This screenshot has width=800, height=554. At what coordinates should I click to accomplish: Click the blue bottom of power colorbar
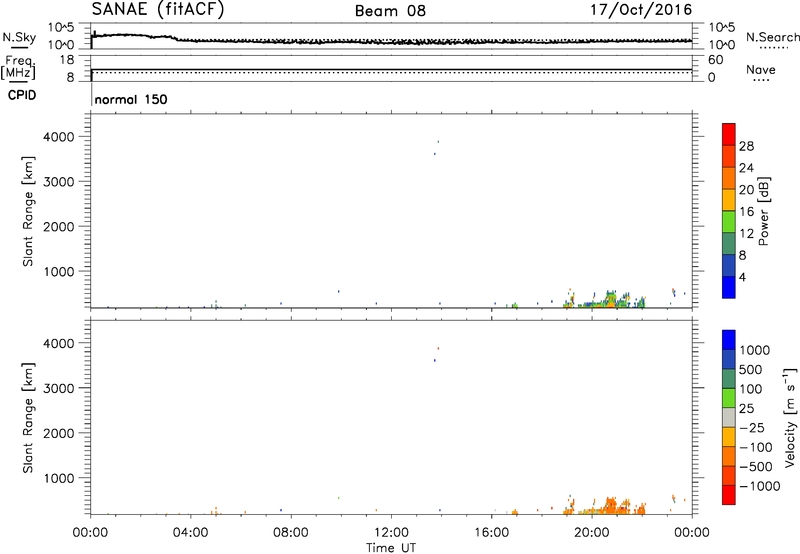(729, 287)
